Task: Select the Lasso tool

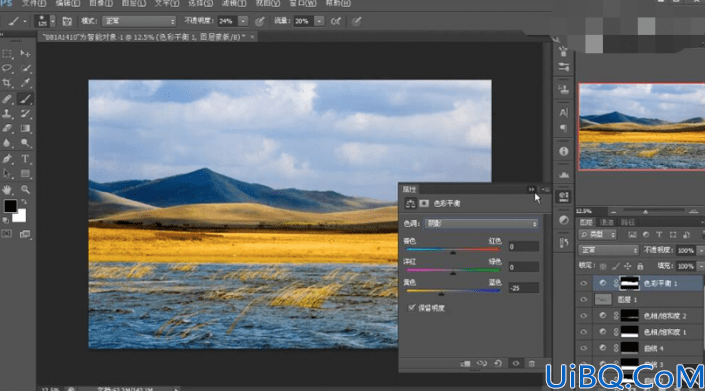Action: (7, 68)
